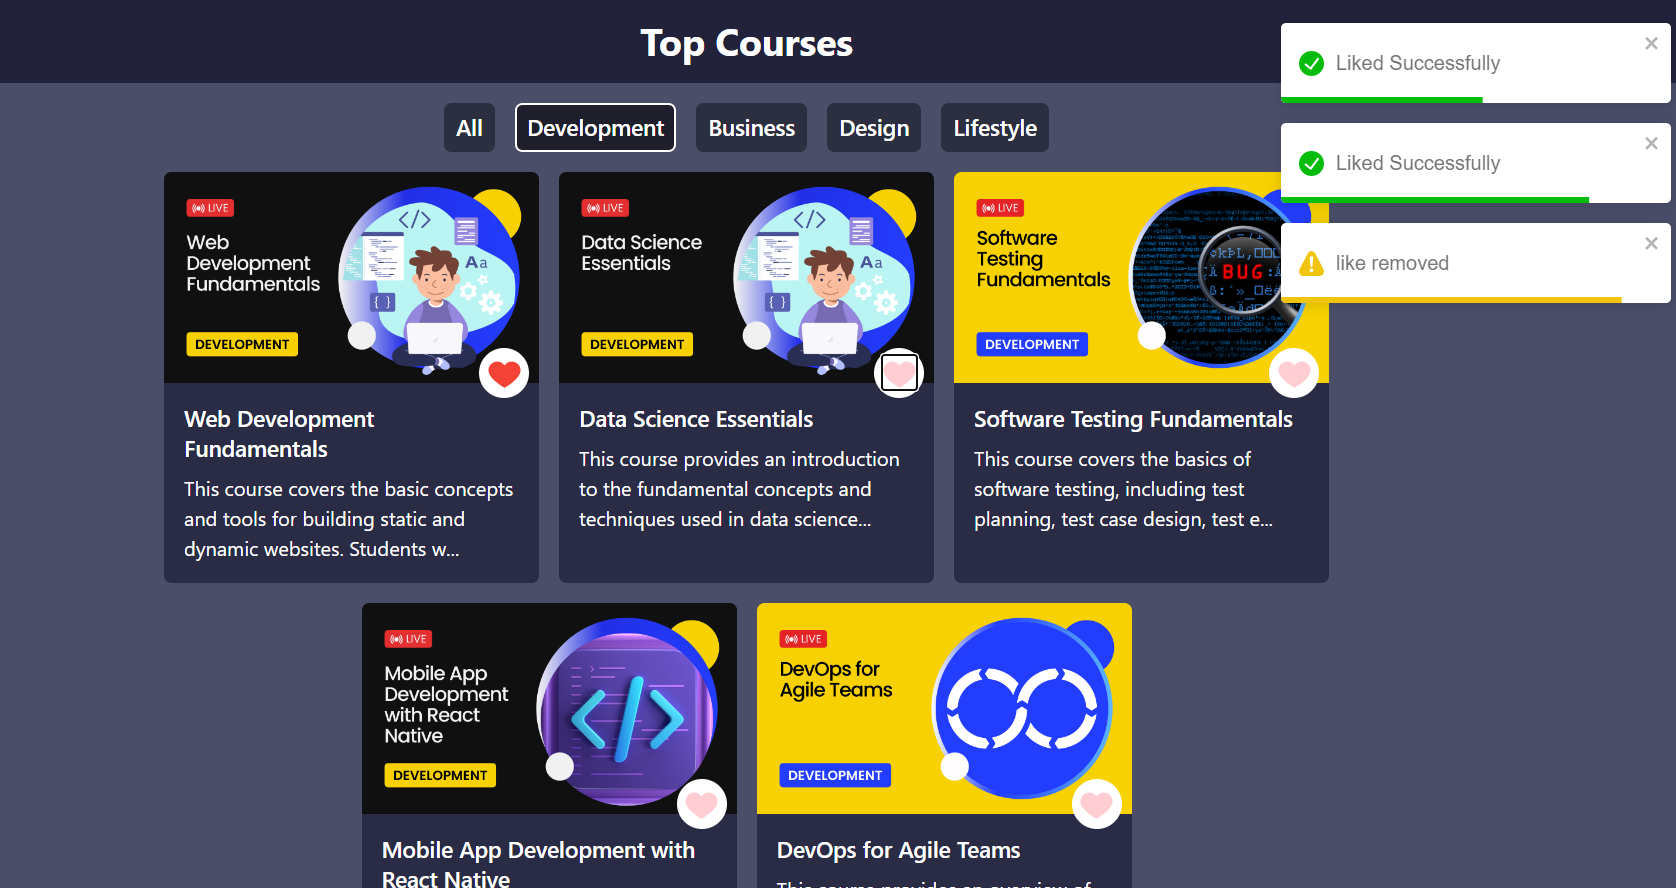This screenshot has width=1676, height=888.
Task: Click green check icon on second Liked Successfully toast
Action: [1311, 163]
